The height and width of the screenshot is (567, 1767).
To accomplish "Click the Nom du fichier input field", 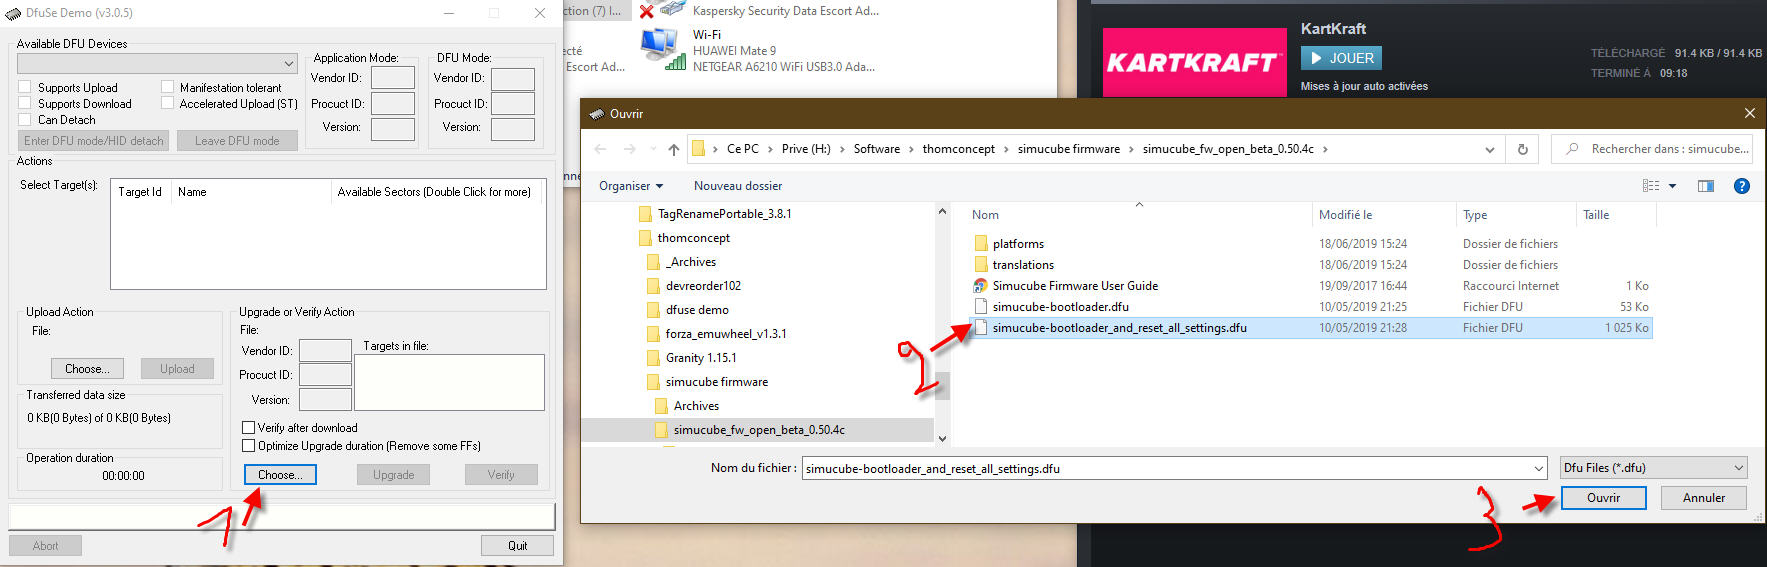I will tap(1166, 468).
